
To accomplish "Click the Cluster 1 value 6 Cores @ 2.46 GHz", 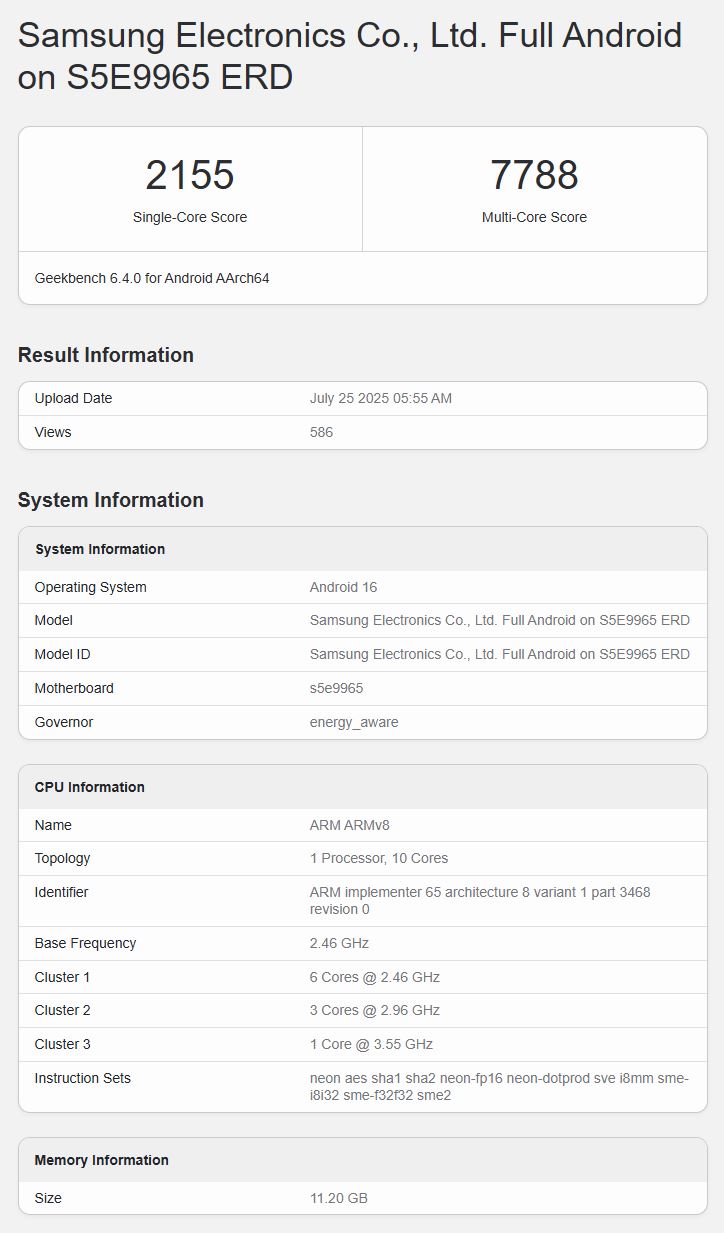I will [375, 977].
